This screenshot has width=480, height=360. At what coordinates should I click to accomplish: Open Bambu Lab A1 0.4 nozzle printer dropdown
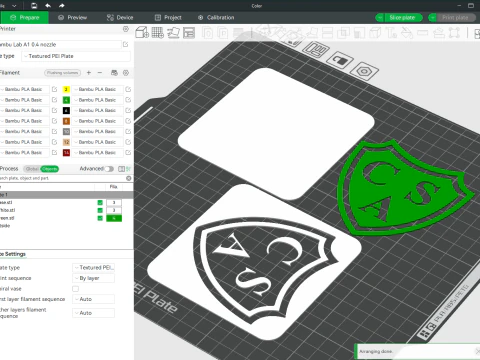pos(60,44)
